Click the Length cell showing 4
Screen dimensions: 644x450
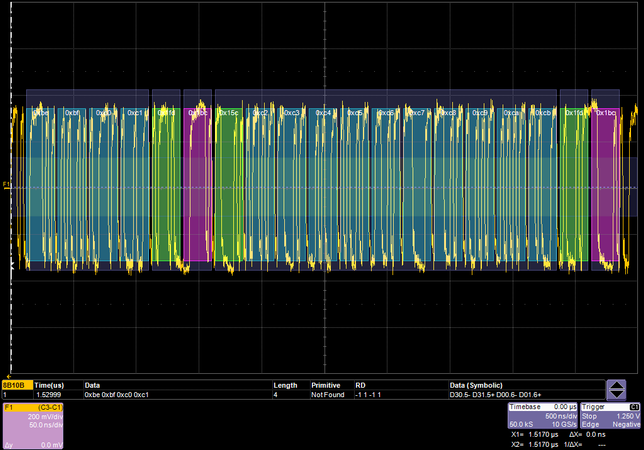coord(276,395)
